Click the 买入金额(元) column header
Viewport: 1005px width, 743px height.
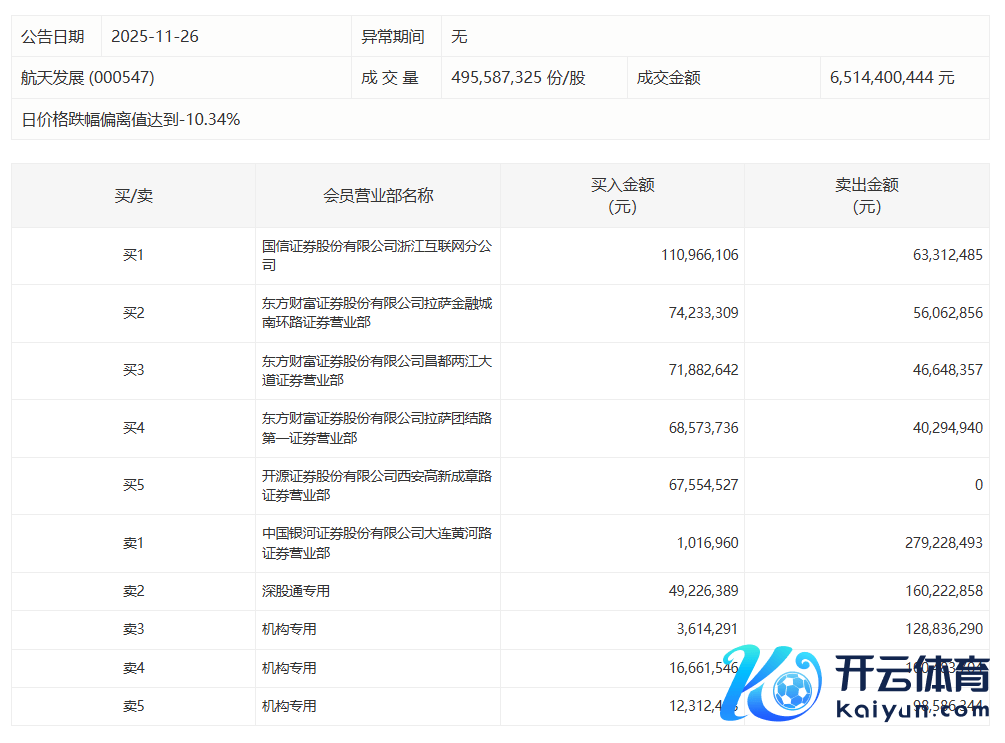(x=622, y=196)
